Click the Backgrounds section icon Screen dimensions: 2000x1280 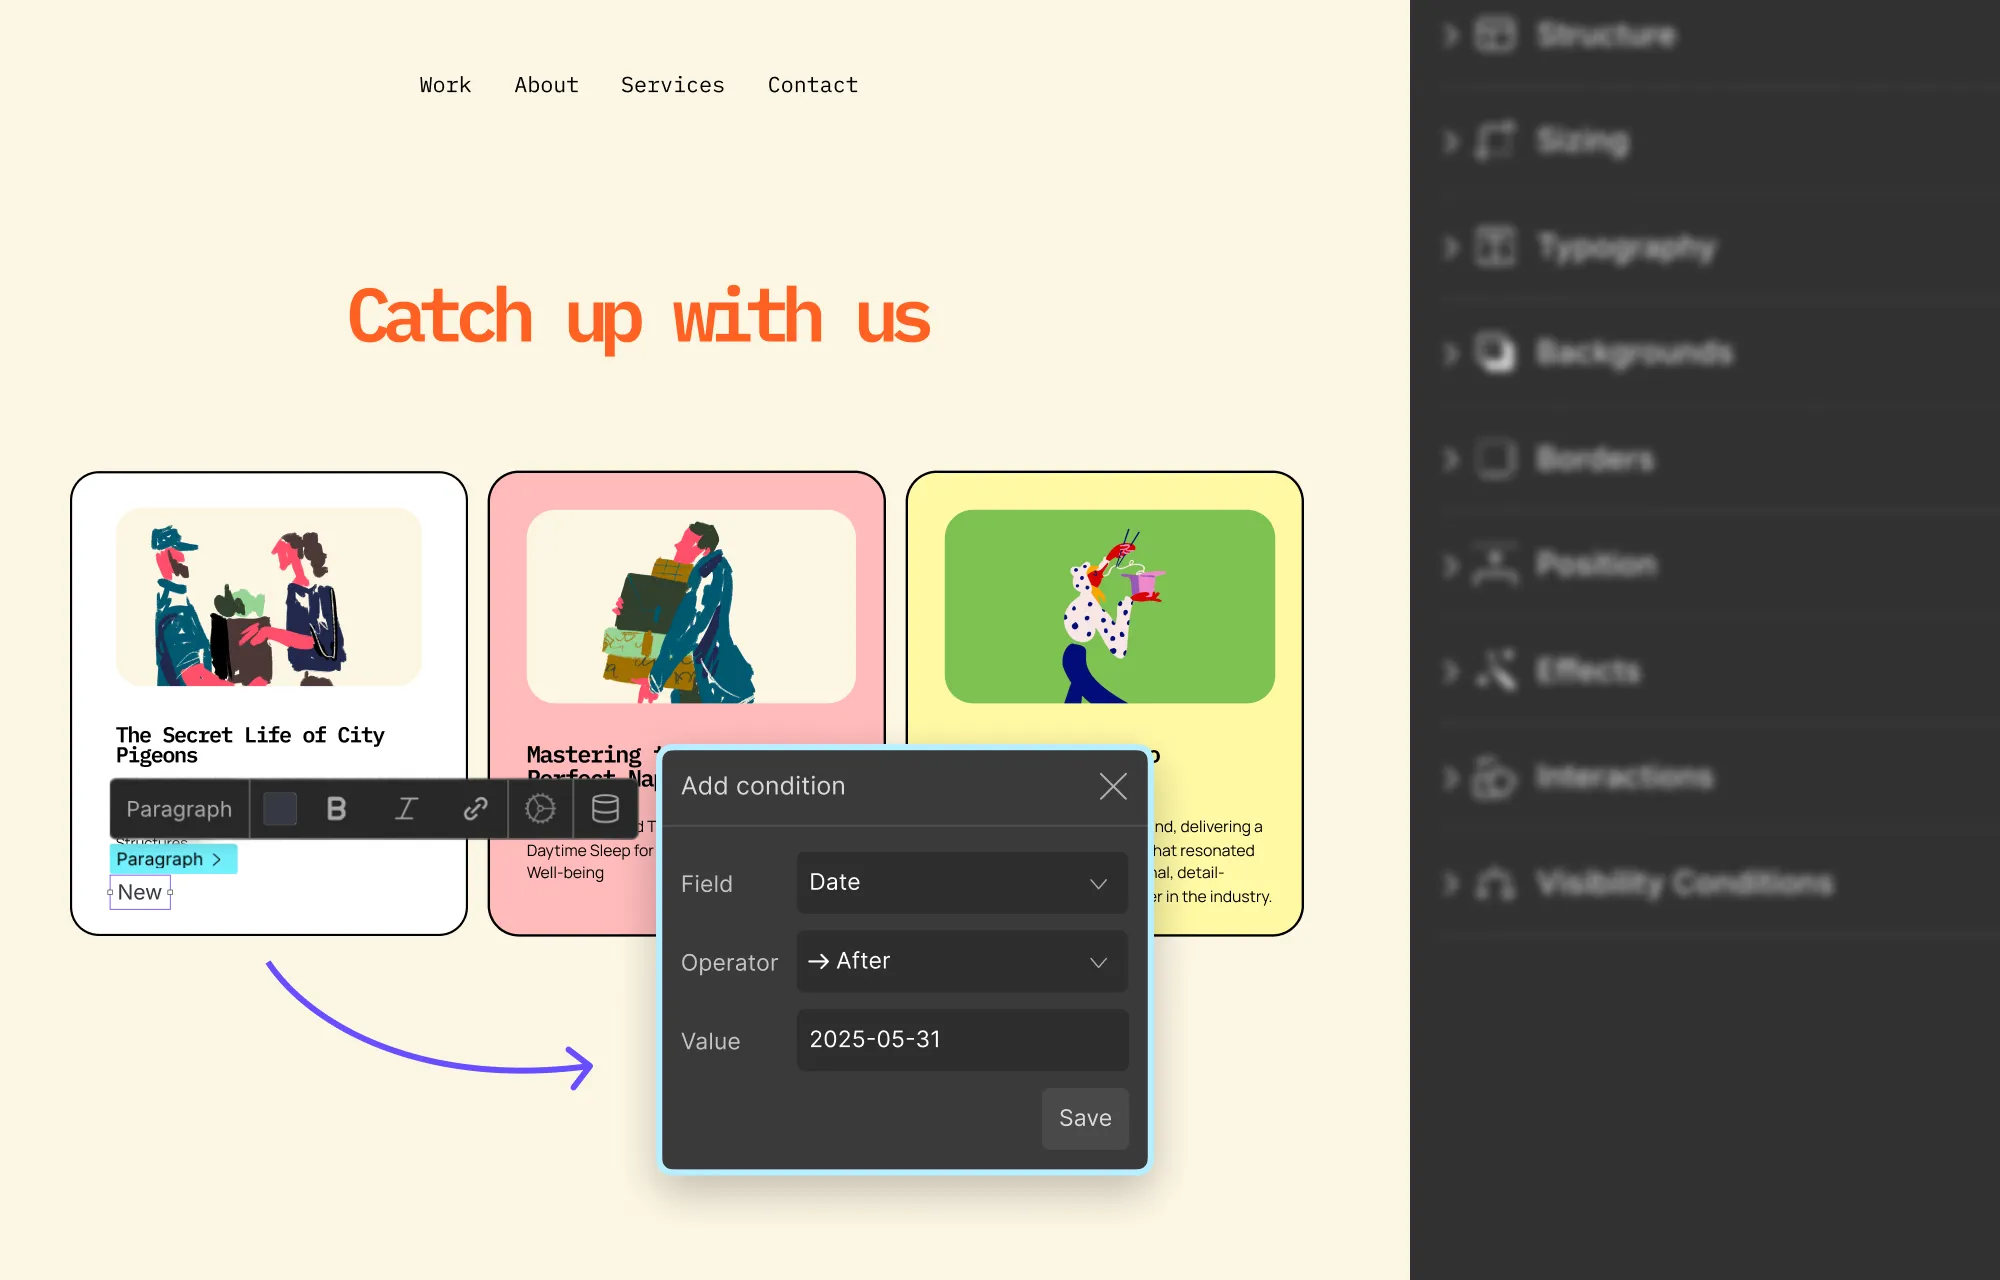pos(1496,353)
